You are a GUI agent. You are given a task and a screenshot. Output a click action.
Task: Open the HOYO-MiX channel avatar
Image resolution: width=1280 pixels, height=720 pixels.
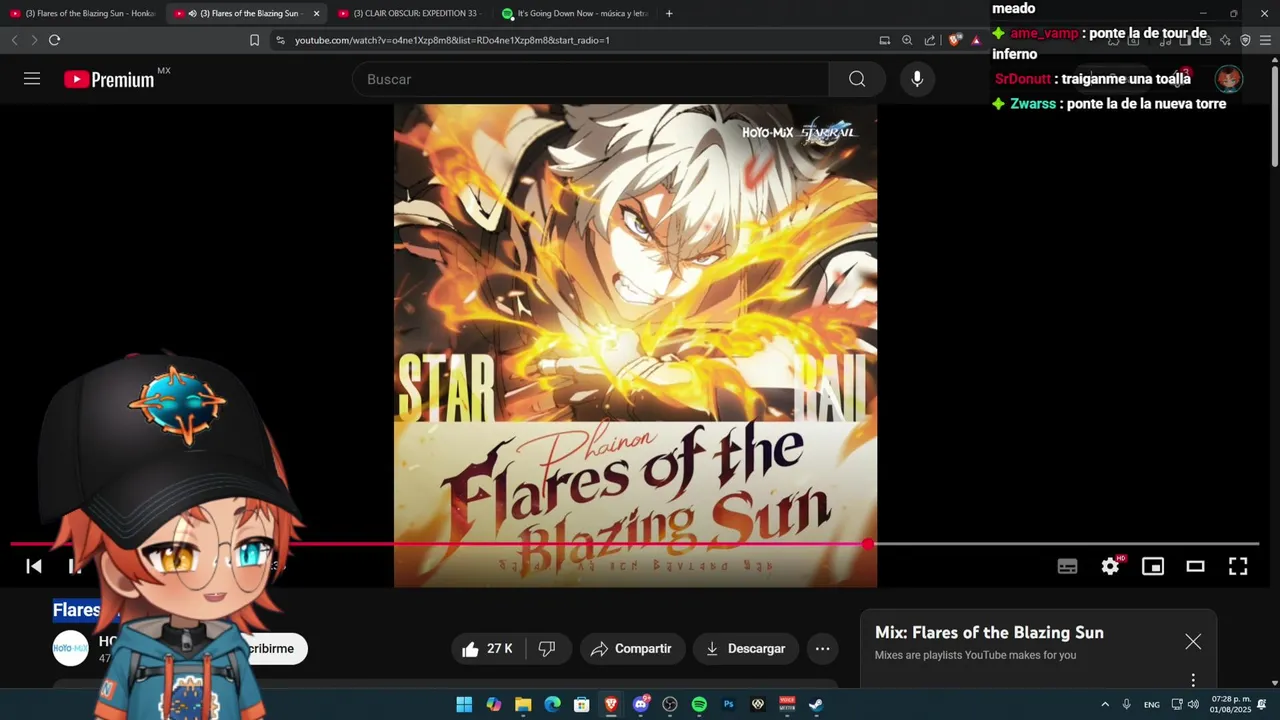(70, 648)
